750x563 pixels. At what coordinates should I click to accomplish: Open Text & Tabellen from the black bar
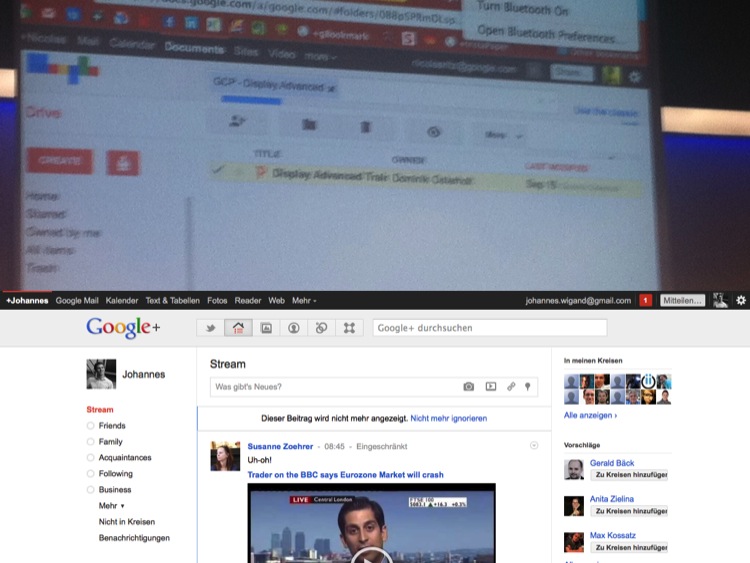pyautogui.click(x=173, y=300)
